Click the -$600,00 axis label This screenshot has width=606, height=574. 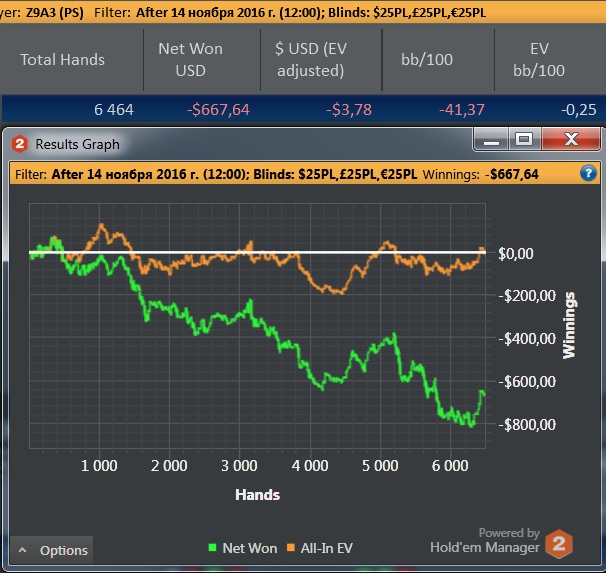[527, 382]
